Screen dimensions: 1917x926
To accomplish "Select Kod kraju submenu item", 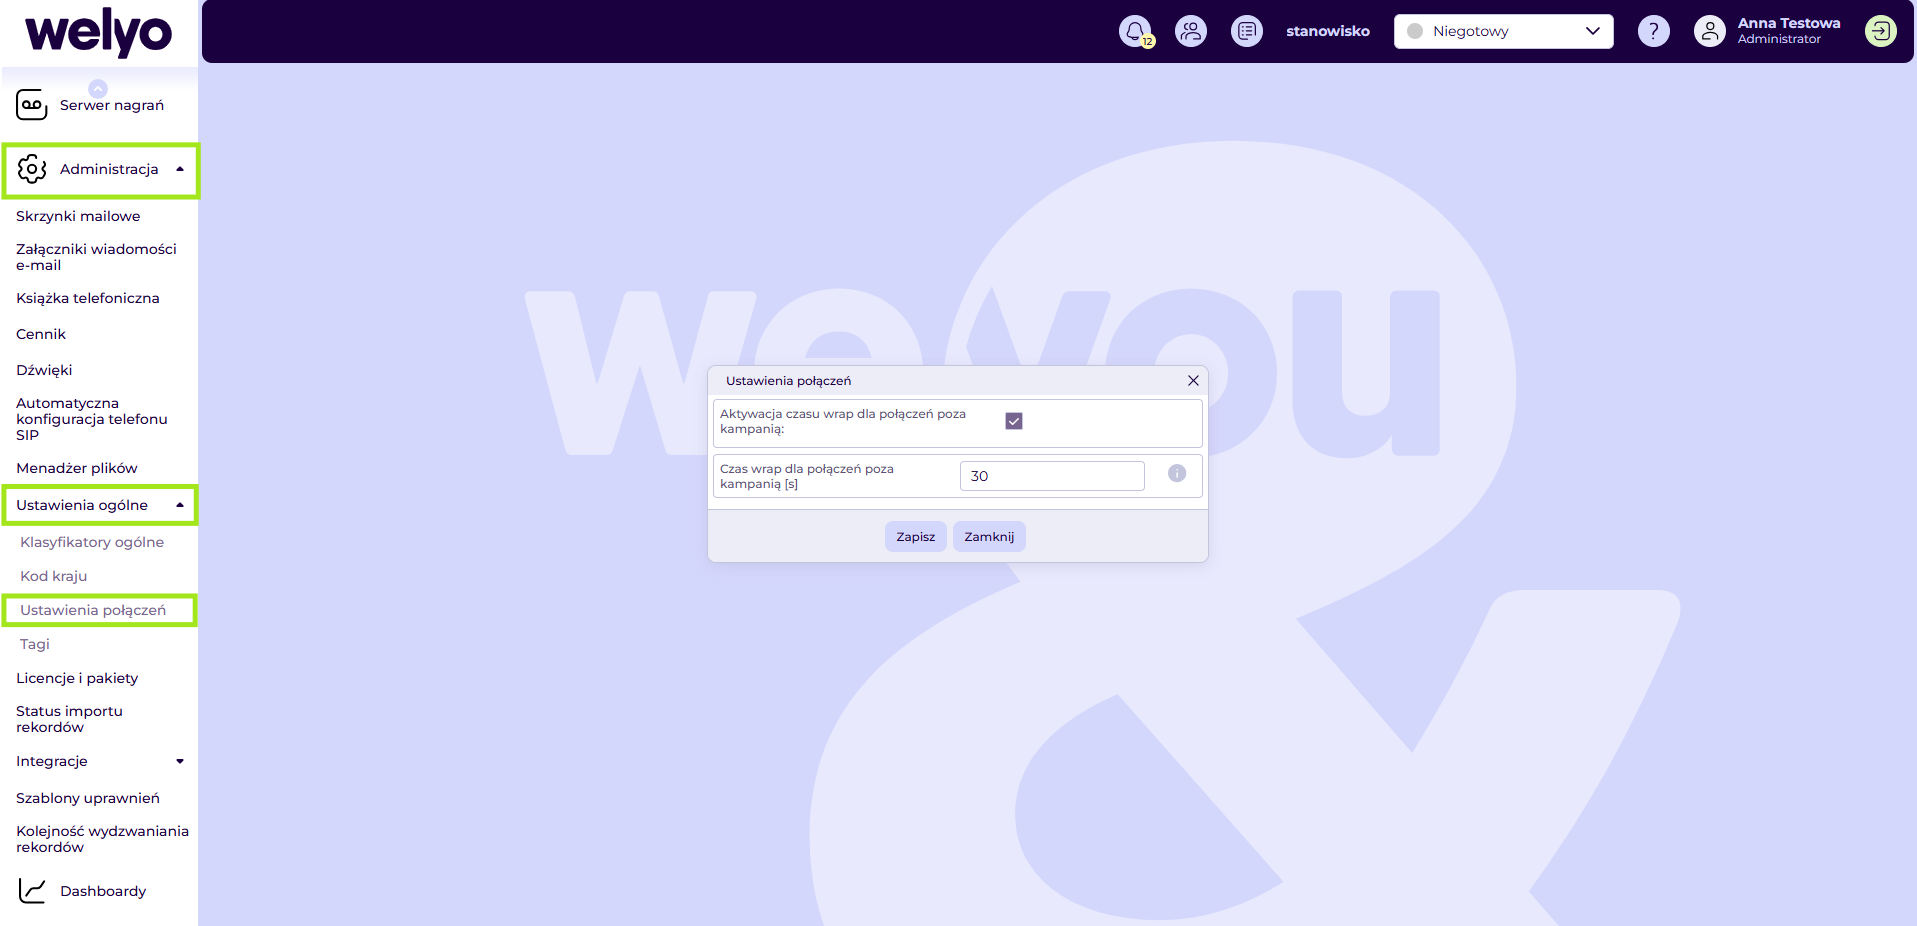I will (x=54, y=576).
